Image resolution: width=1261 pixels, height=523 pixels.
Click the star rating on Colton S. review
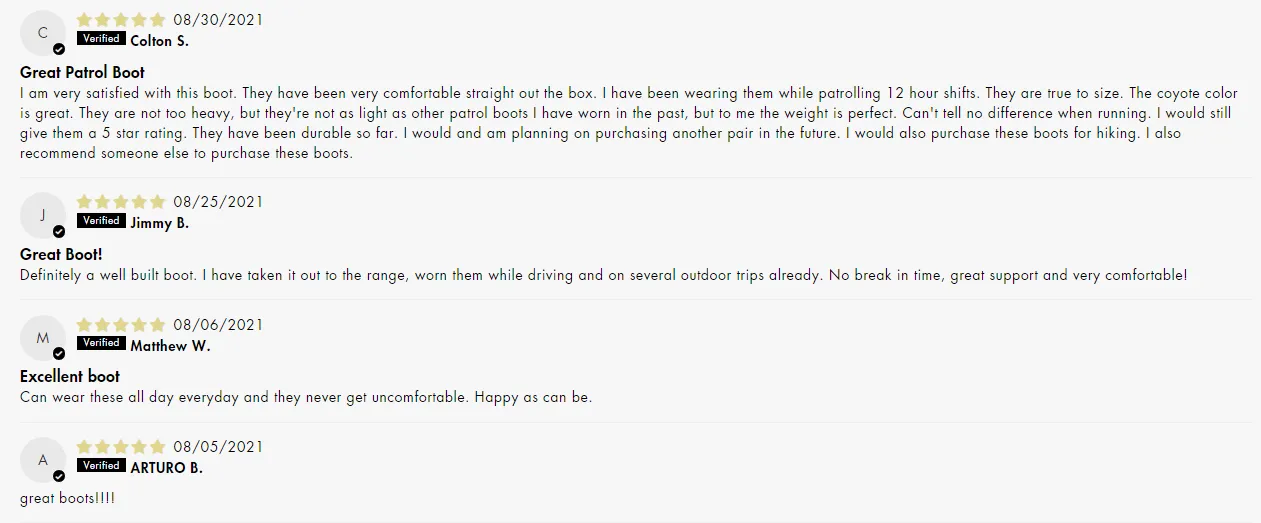[121, 19]
